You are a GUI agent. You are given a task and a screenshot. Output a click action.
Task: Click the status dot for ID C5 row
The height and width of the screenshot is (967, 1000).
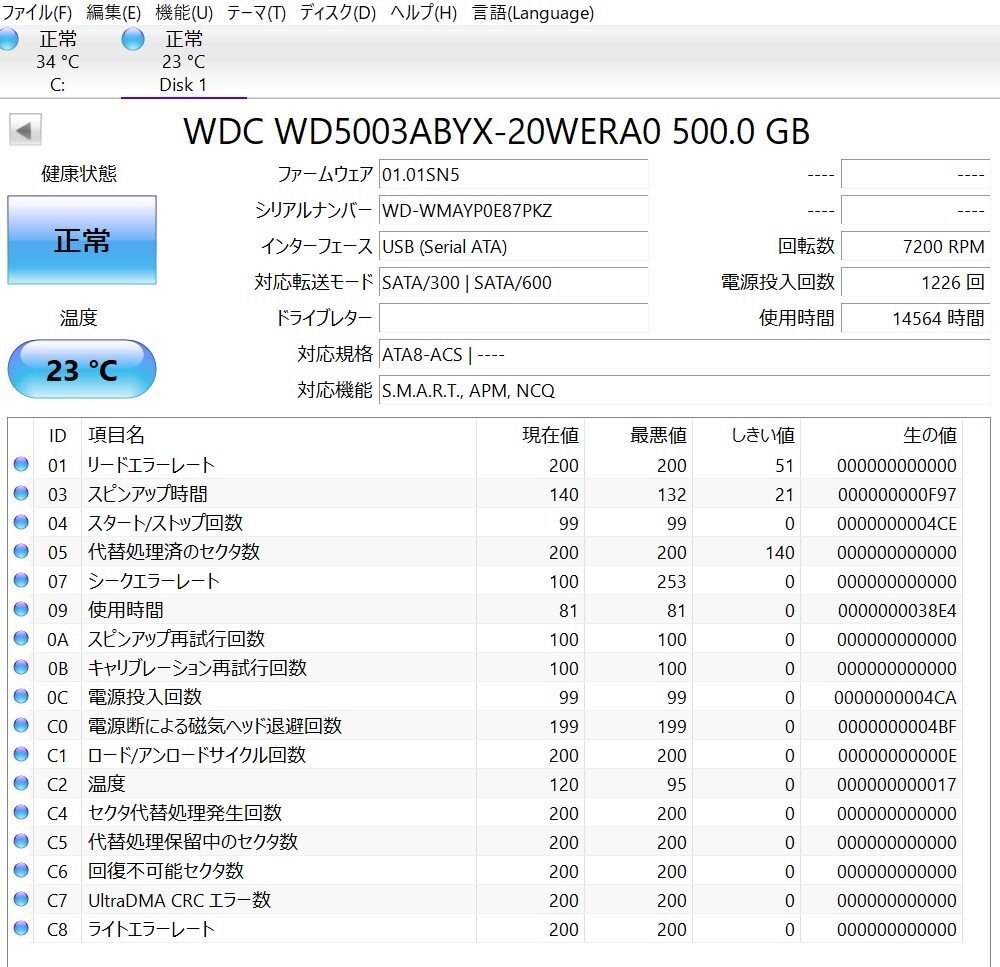[21, 841]
